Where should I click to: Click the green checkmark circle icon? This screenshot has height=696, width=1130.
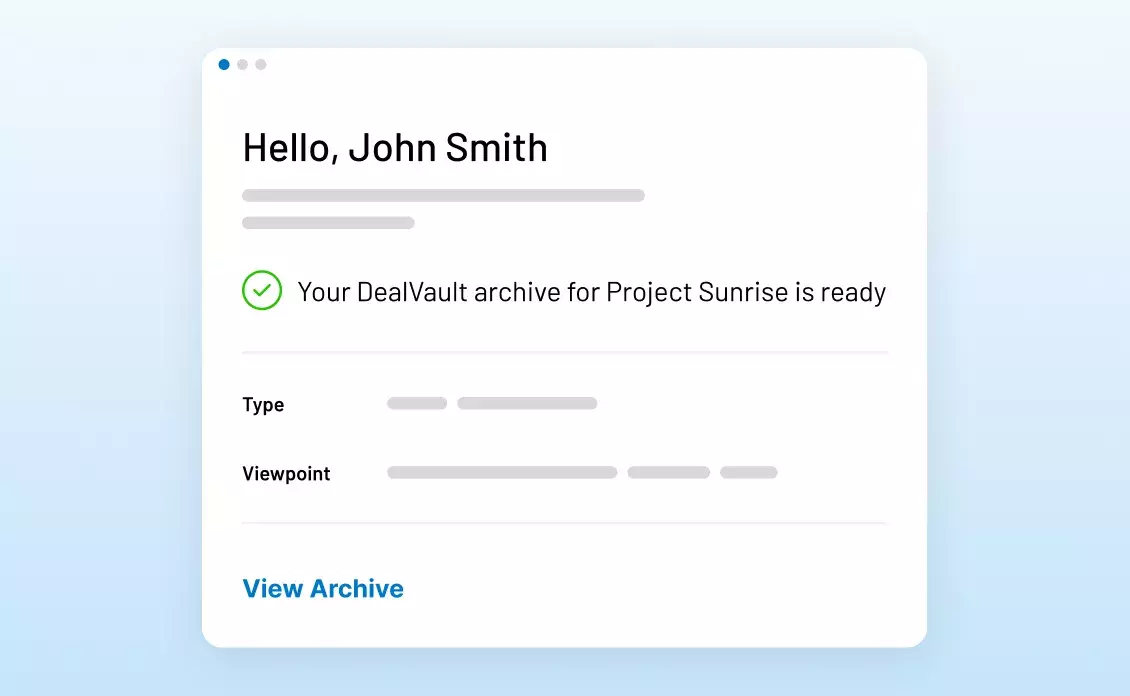point(262,290)
